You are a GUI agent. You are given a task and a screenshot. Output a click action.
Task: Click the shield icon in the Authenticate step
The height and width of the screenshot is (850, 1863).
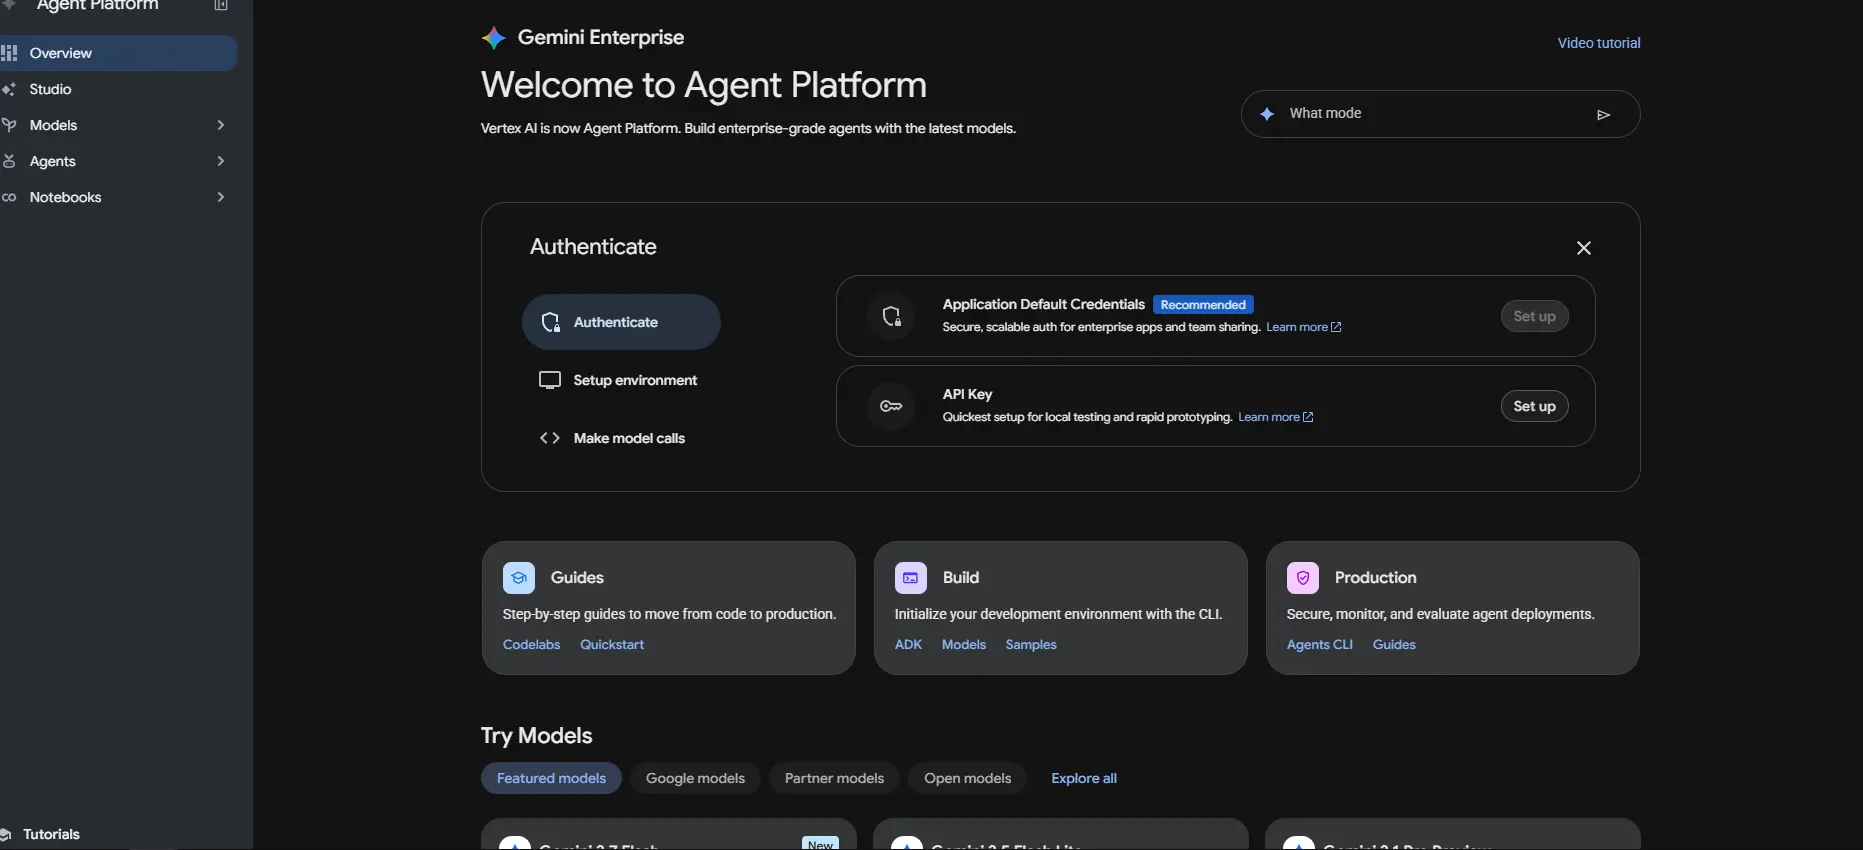click(x=550, y=322)
